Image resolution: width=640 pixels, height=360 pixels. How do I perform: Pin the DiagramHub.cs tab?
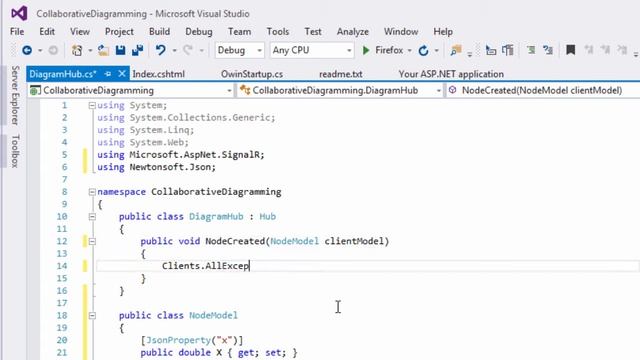coord(108,74)
